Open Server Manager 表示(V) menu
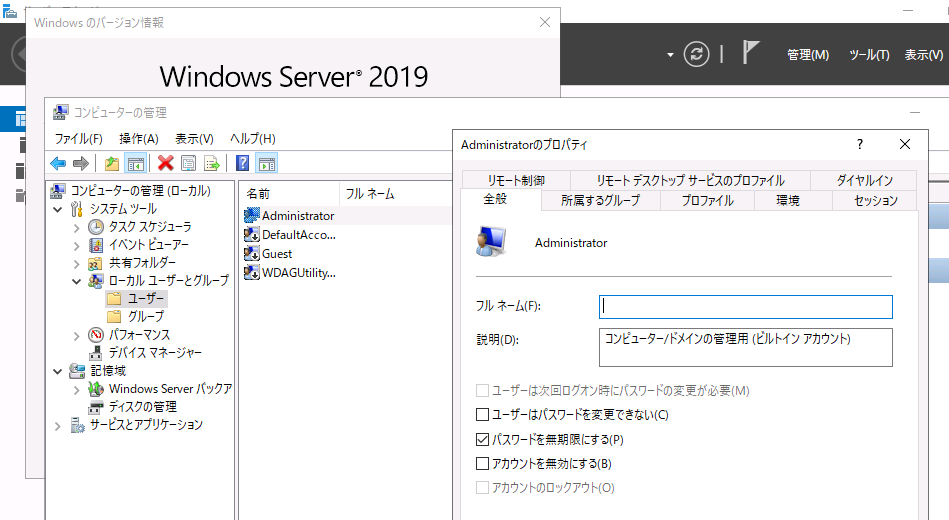 (924, 55)
